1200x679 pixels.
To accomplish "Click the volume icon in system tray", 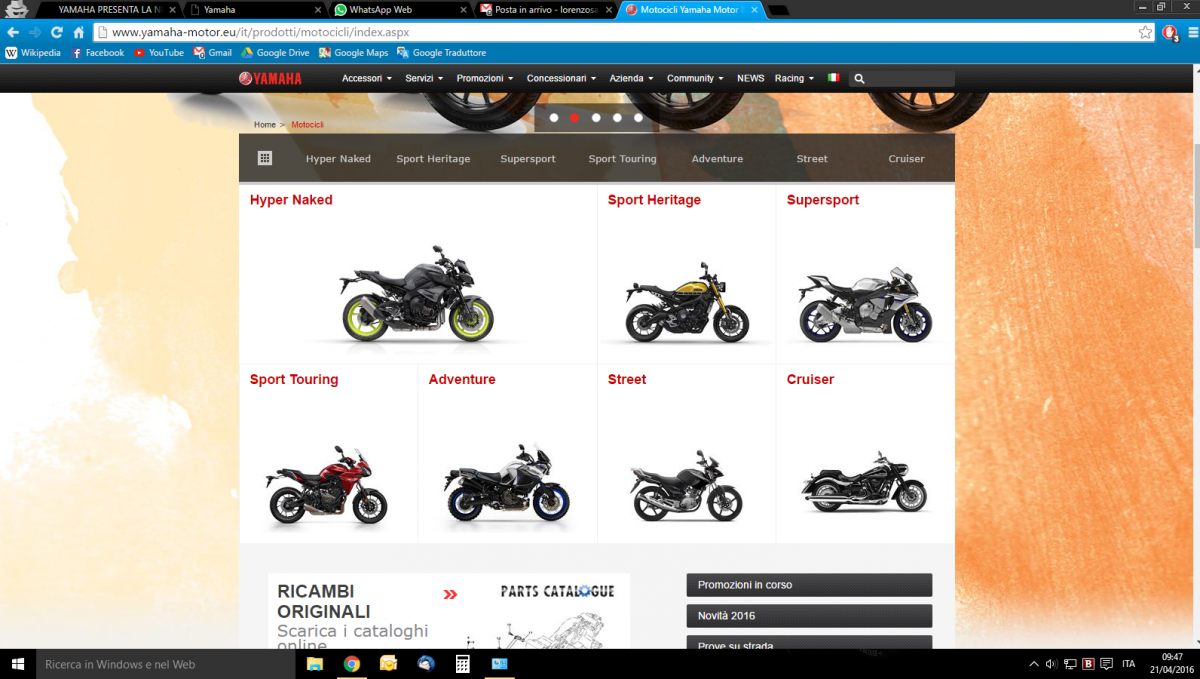I will click(1051, 664).
